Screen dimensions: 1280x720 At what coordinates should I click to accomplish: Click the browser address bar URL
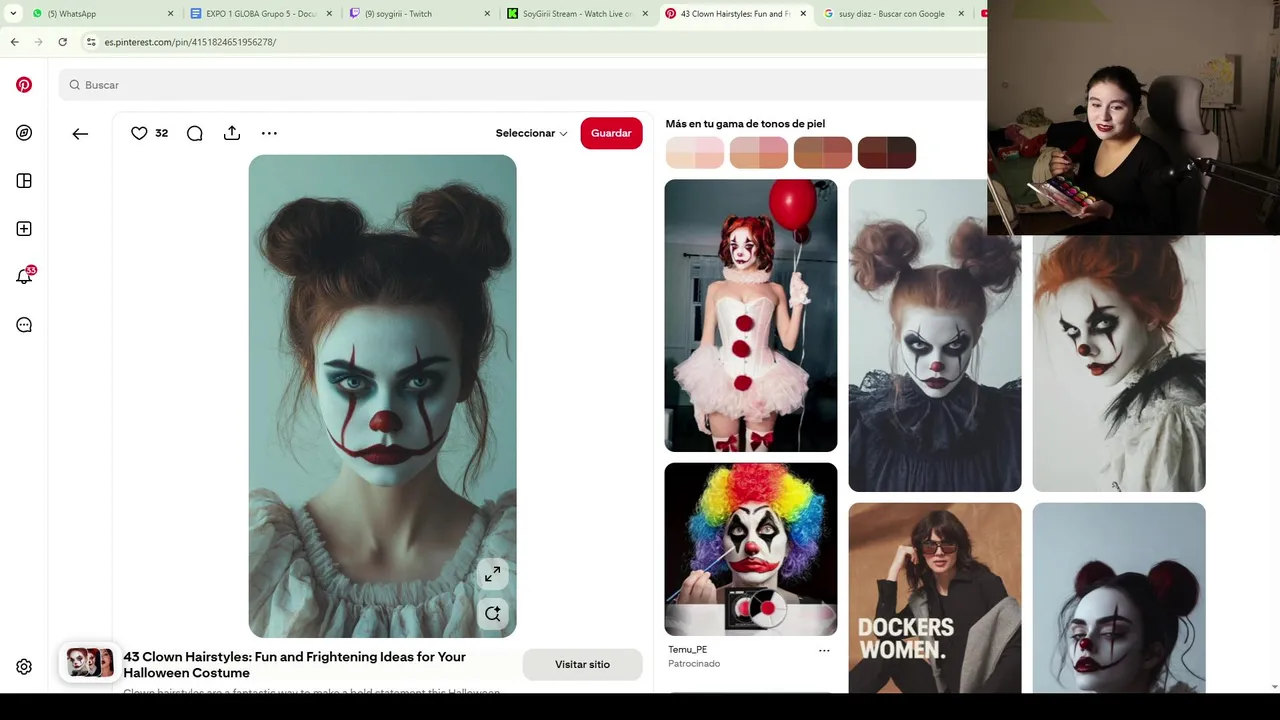pos(190,42)
